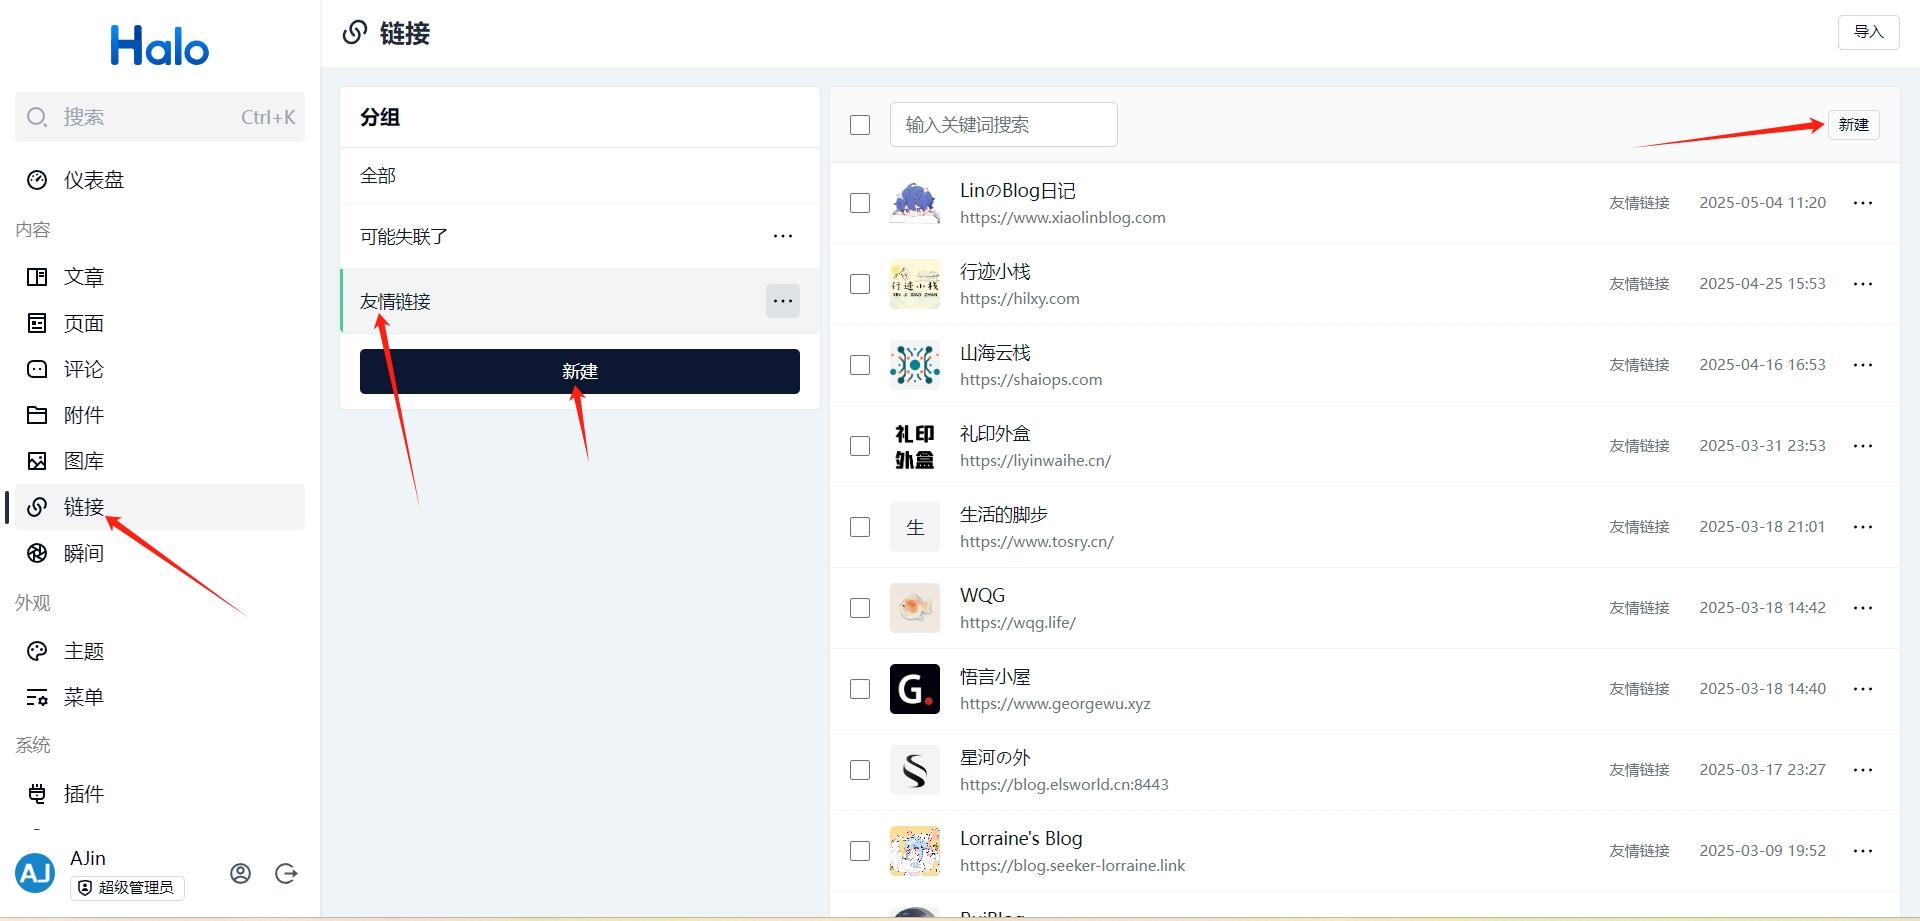
Task: Open Plugins (插件) from sidebar
Action: [x=83, y=794]
